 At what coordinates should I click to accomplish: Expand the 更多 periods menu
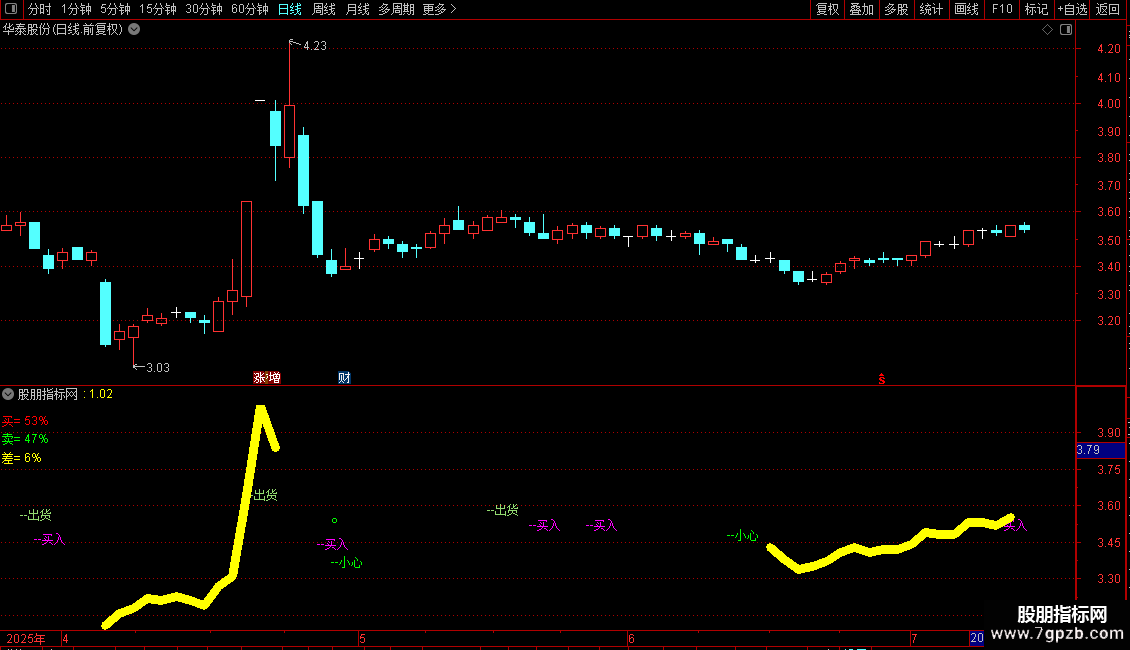pyautogui.click(x=439, y=9)
